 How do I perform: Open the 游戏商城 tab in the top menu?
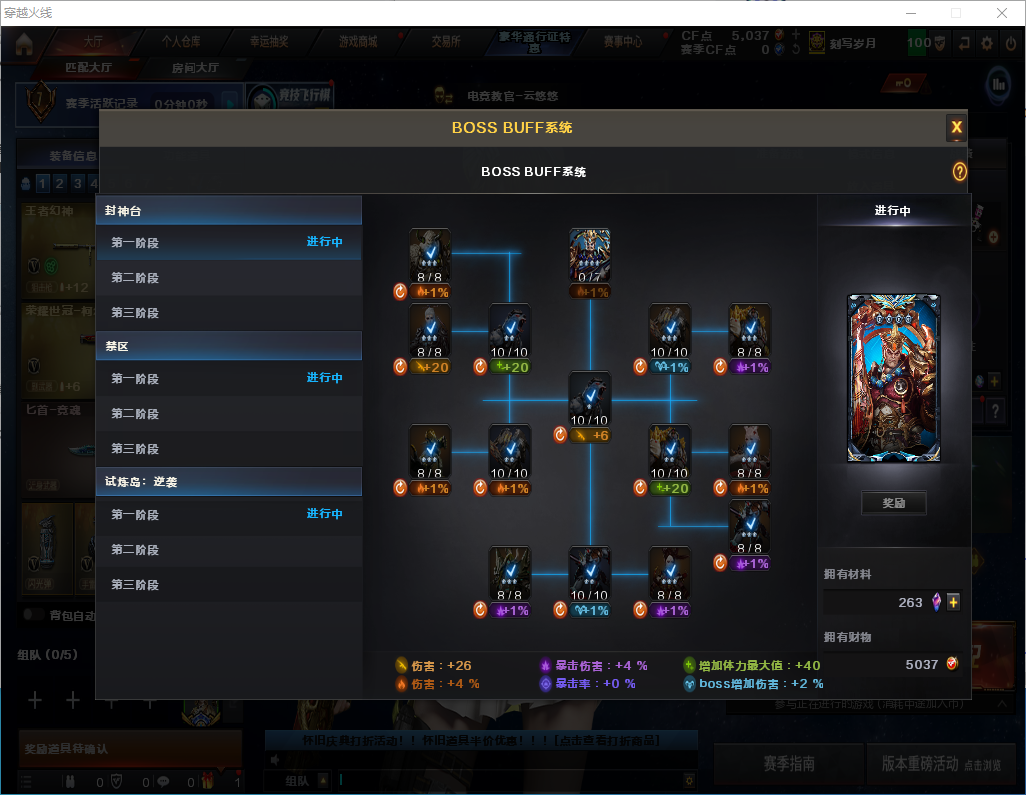357,41
